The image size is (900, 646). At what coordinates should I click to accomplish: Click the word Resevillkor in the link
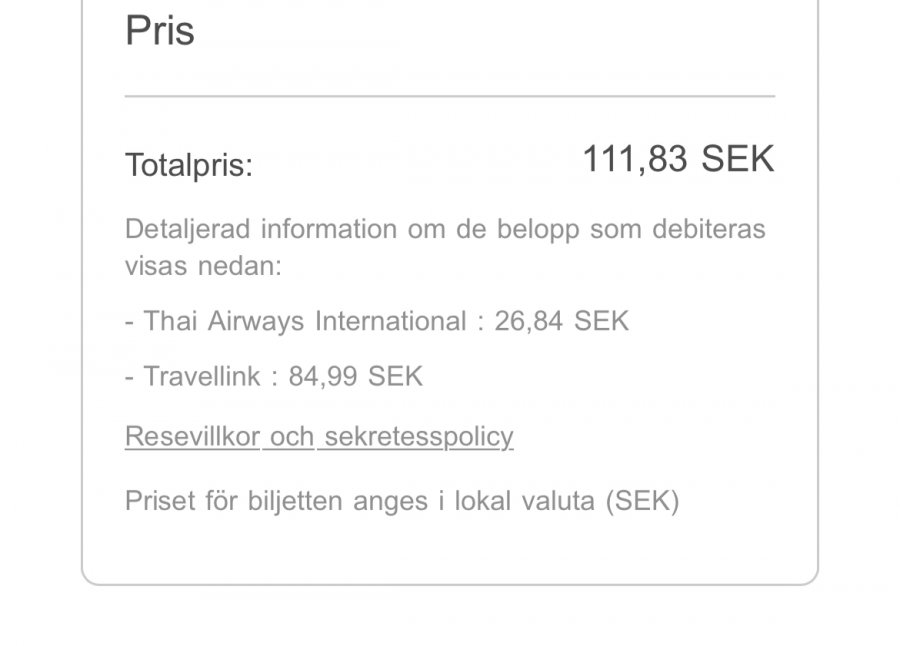[x=193, y=437]
